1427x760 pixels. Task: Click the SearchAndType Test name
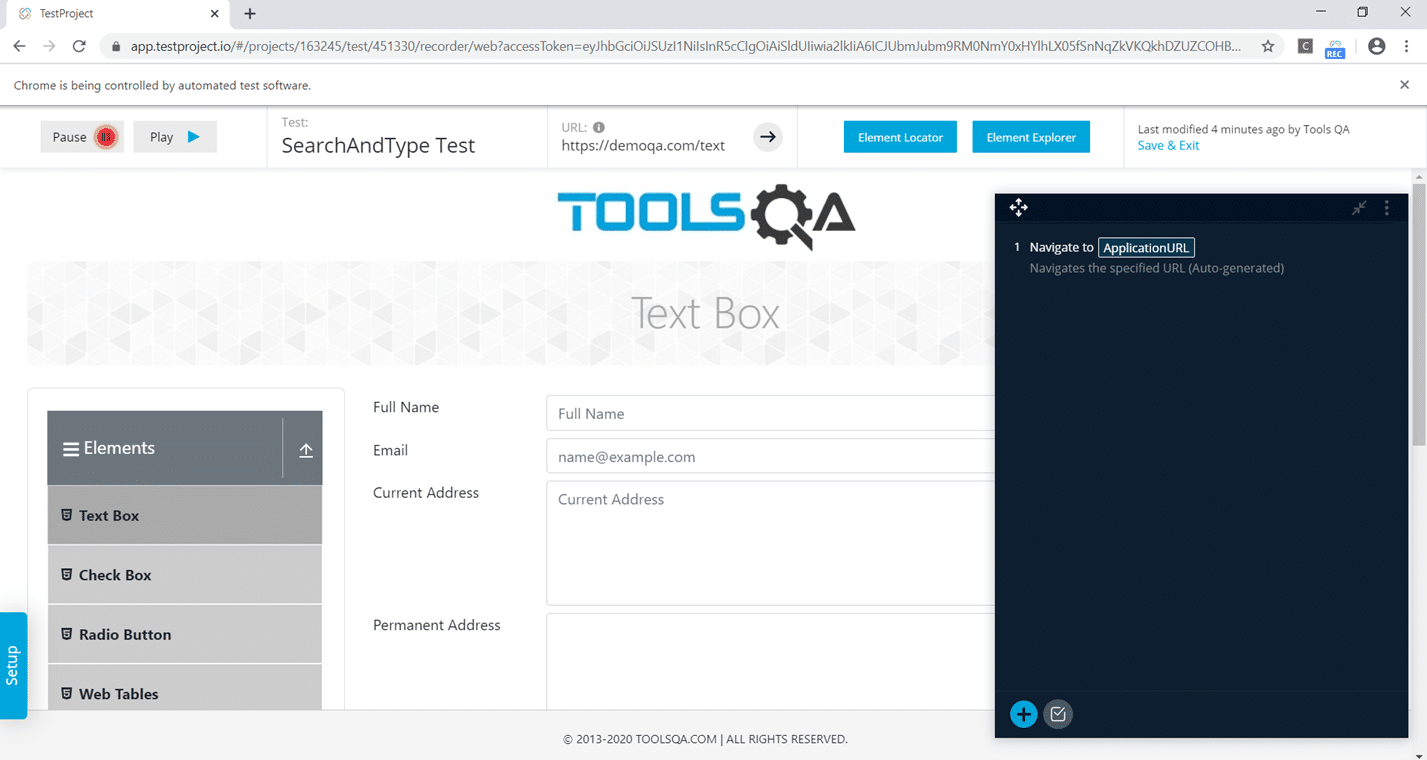(x=378, y=146)
